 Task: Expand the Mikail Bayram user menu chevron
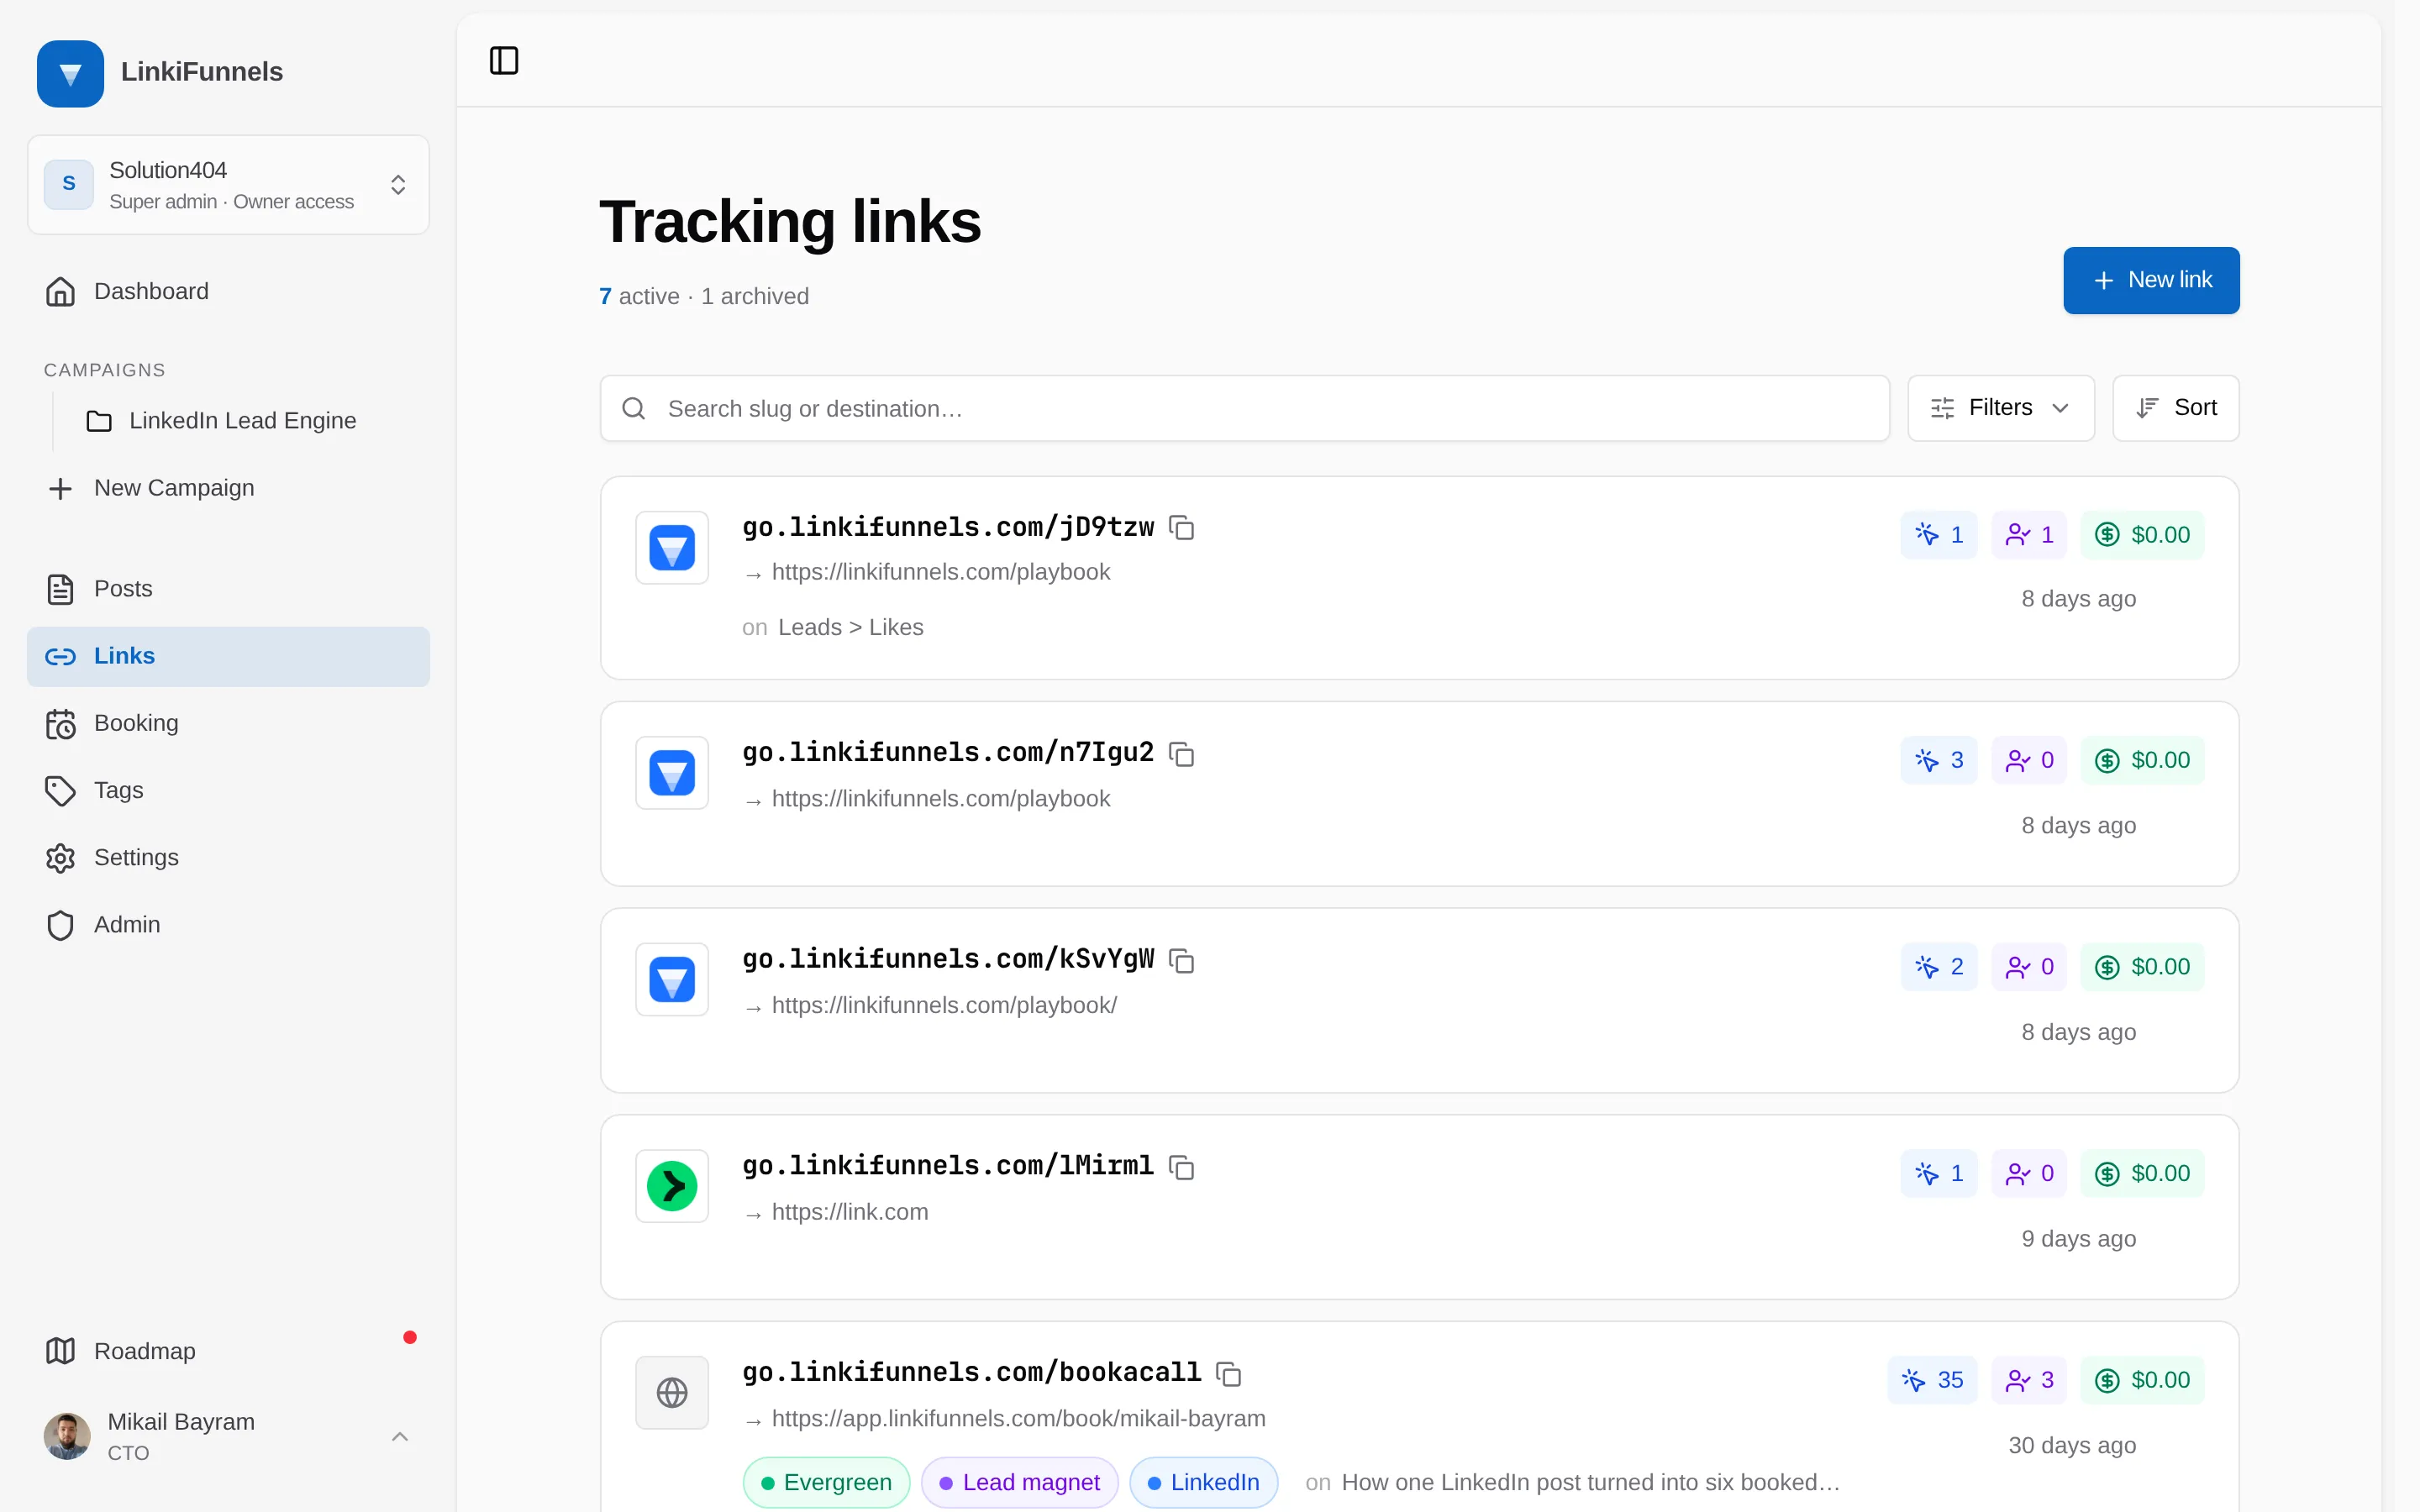tap(400, 1437)
